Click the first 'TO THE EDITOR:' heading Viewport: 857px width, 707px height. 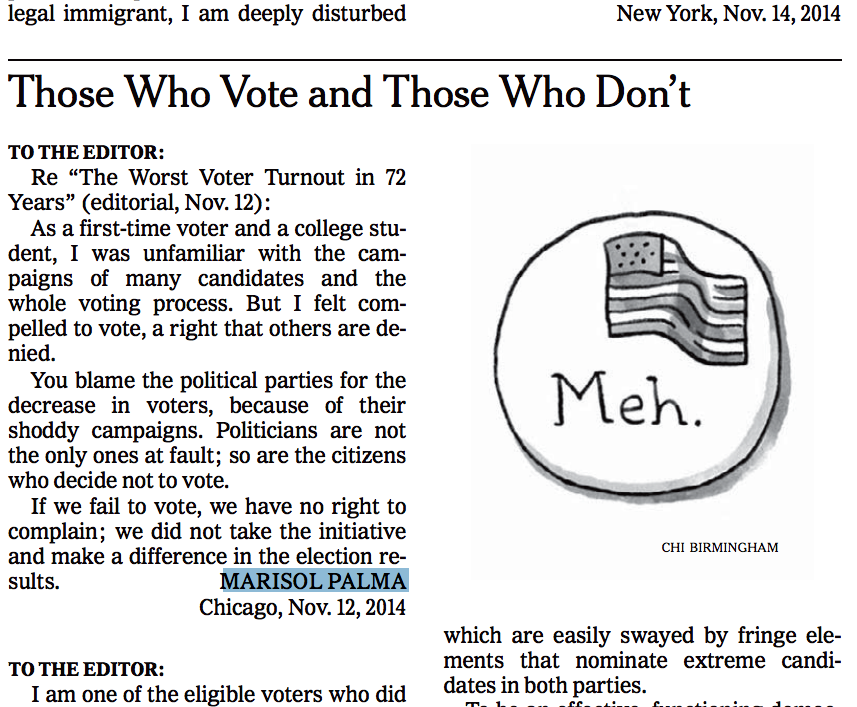coord(86,152)
